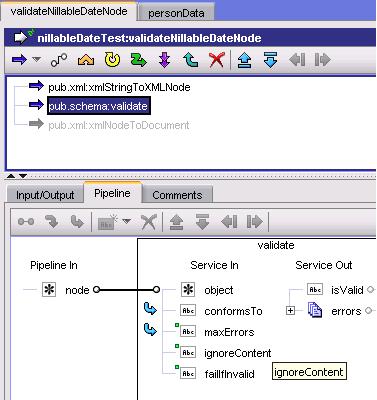This screenshot has width=377, height=400.
Task: Click the pipeline toolbar move up icon
Action: [176, 222]
